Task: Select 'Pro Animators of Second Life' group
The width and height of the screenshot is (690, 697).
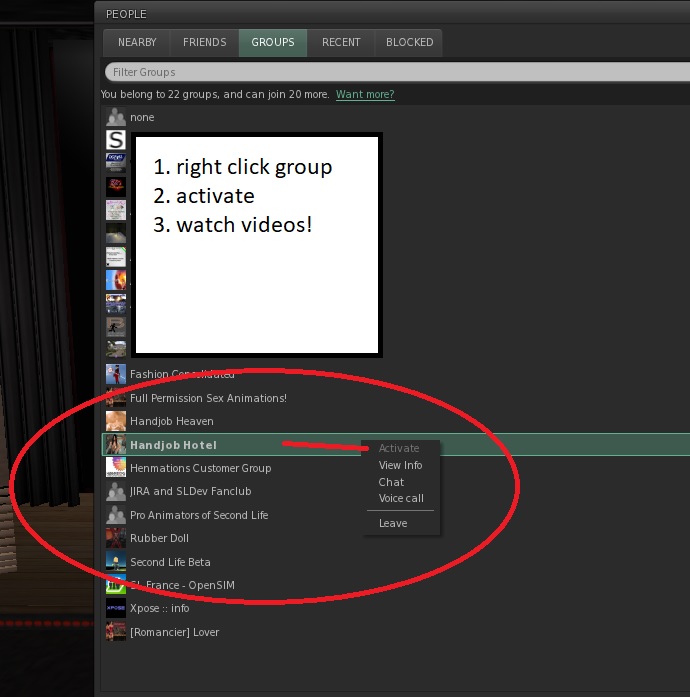Action: pyautogui.click(x=199, y=515)
